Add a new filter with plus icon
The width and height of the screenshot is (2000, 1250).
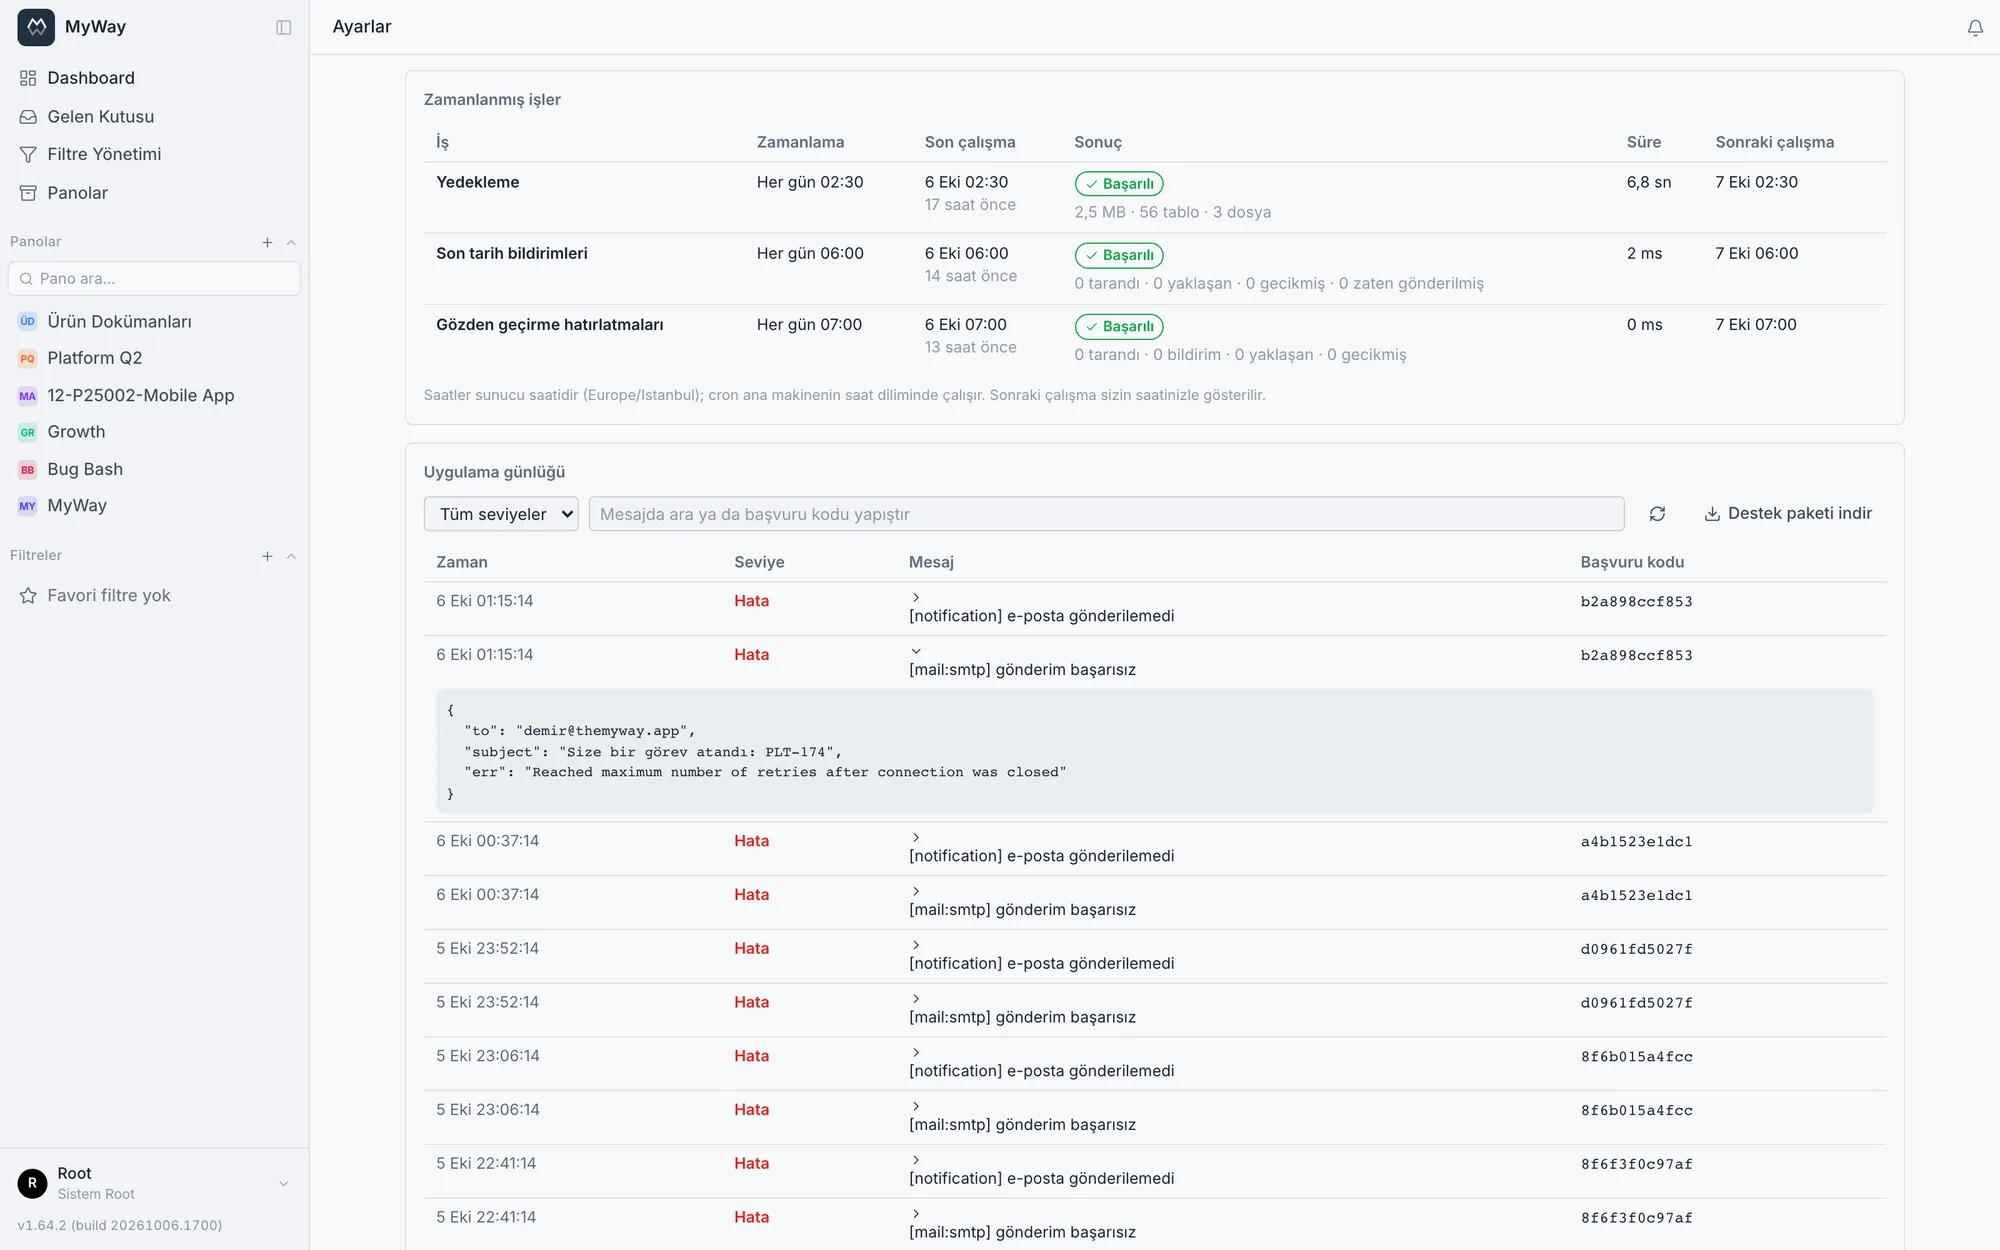click(x=267, y=556)
